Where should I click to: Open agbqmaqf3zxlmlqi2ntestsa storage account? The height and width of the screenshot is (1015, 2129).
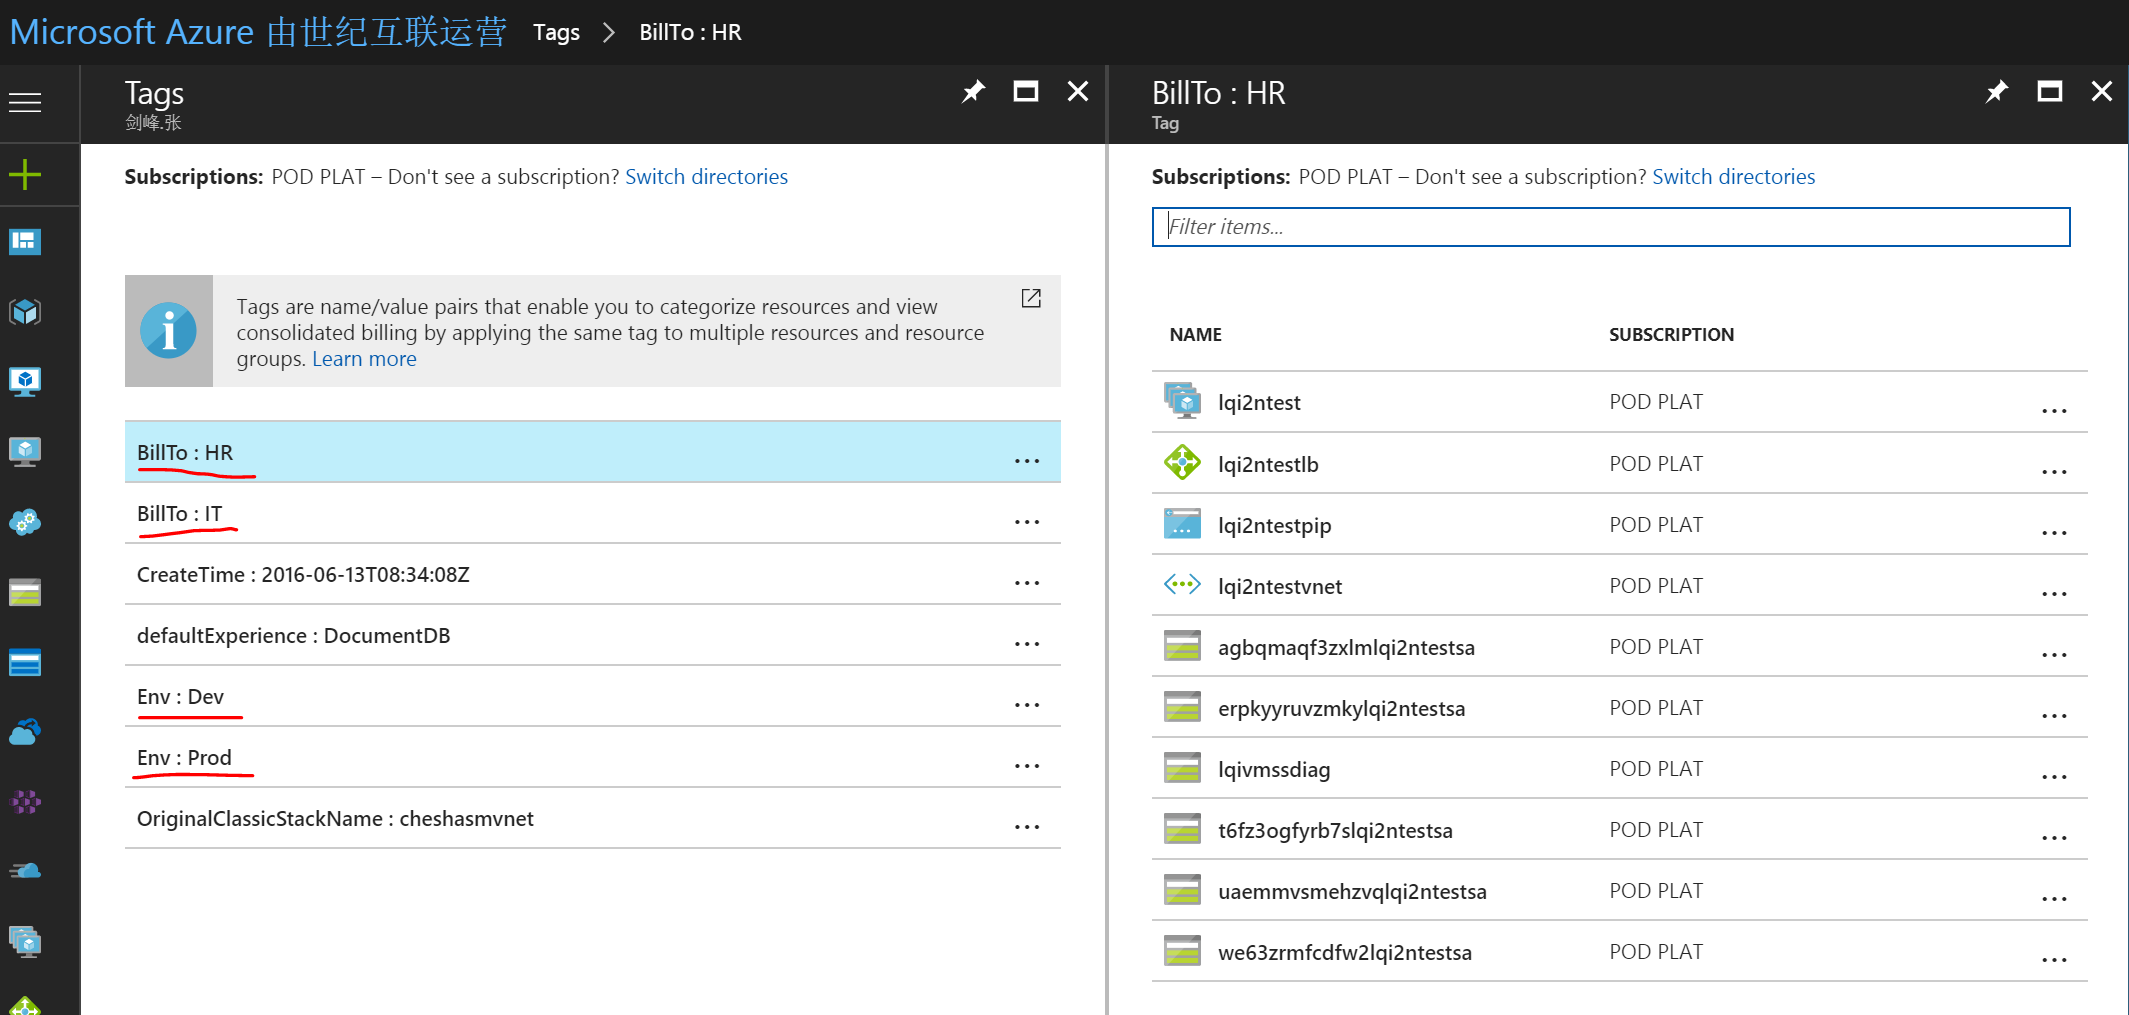(x=1346, y=648)
